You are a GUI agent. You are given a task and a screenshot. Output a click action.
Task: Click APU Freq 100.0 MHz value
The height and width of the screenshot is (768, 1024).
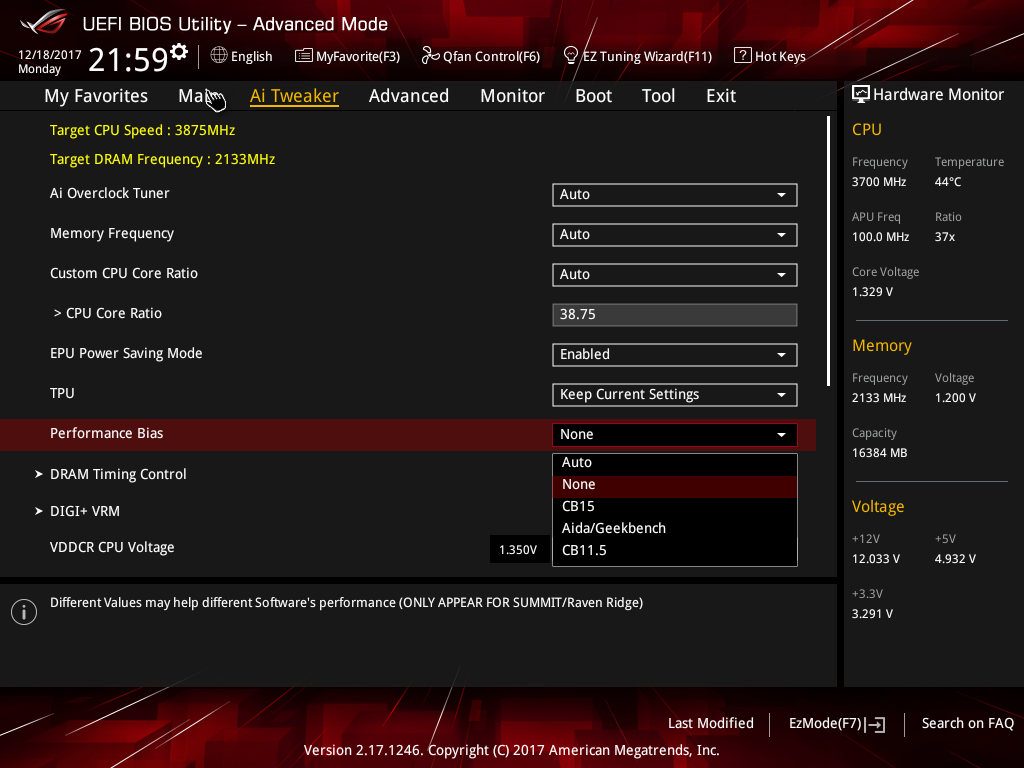(x=880, y=237)
